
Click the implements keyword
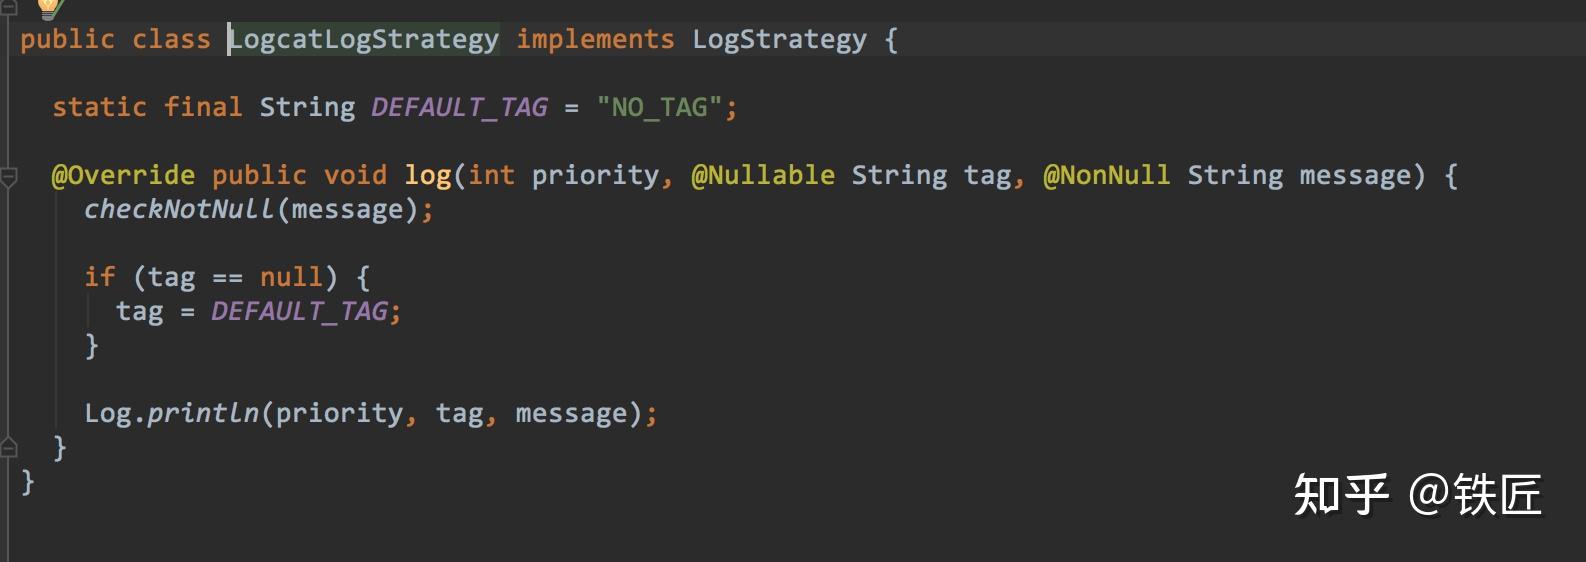click(595, 40)
